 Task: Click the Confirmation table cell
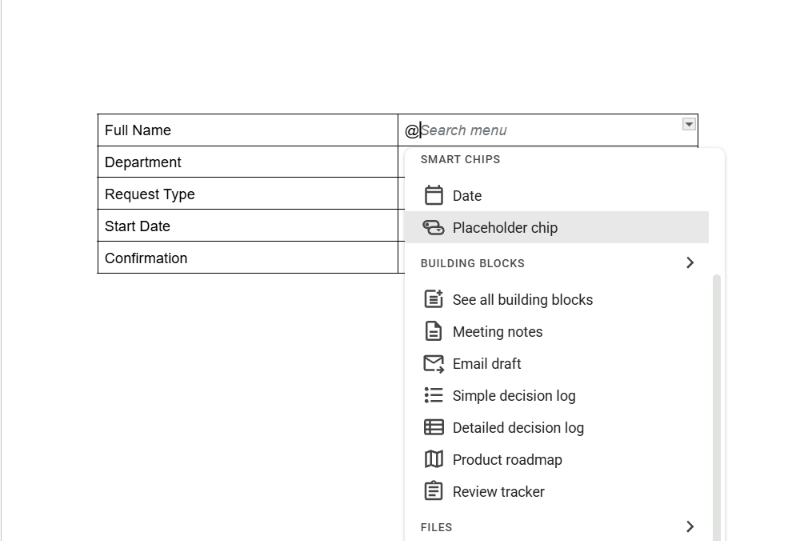pyautogui.click(x=248, y=258)
